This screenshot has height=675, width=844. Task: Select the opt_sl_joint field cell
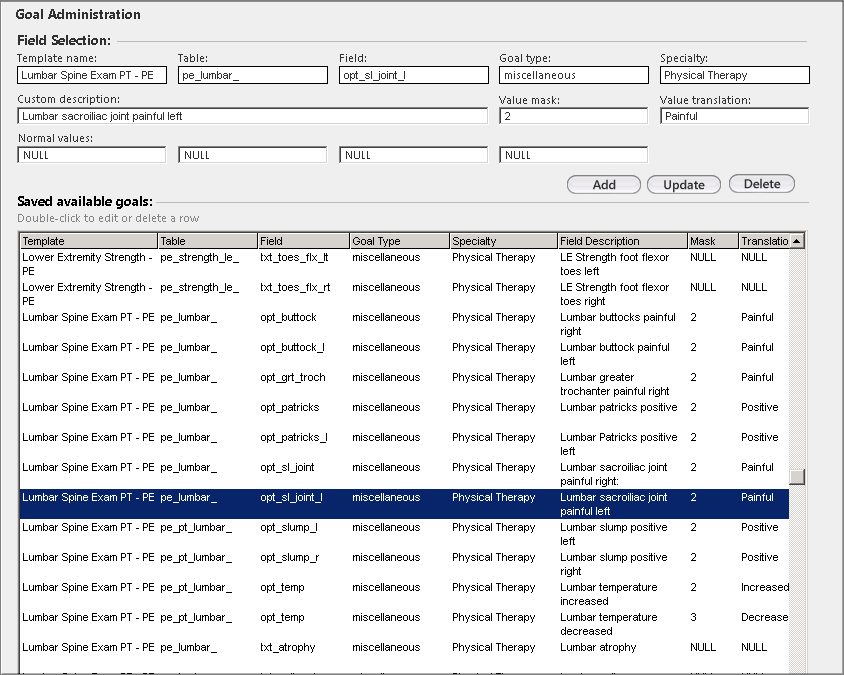tap(287, 468)
